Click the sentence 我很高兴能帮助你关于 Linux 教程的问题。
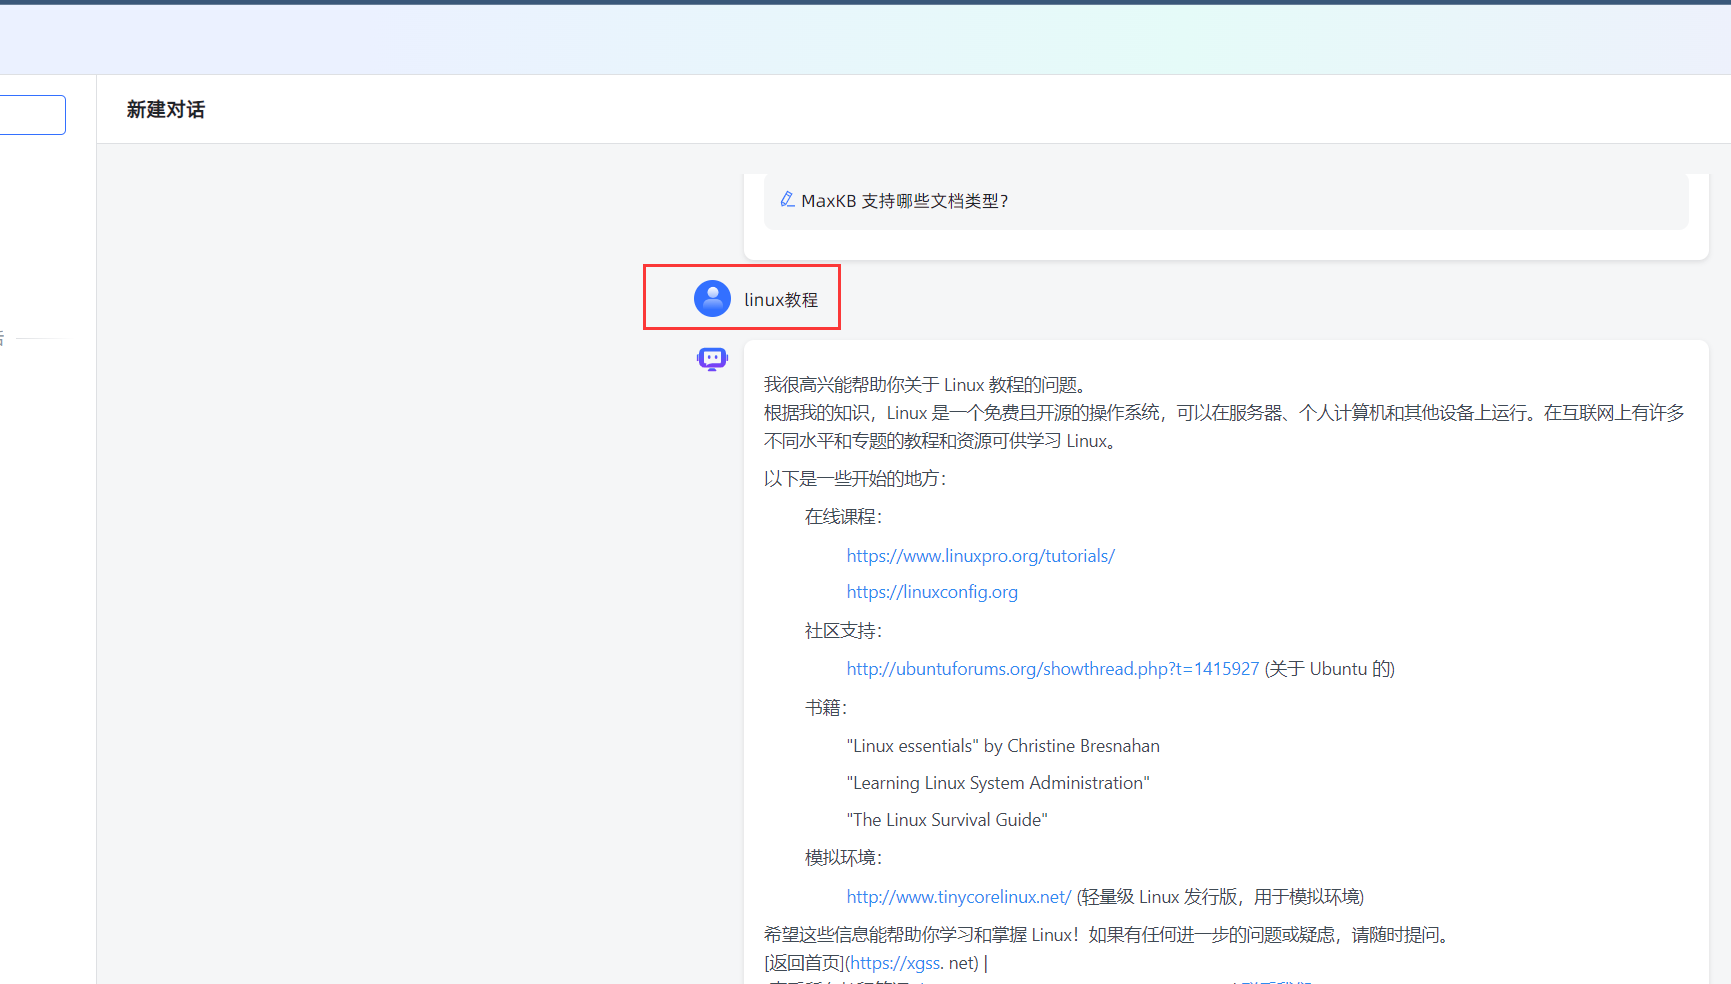 coord(928,385)
